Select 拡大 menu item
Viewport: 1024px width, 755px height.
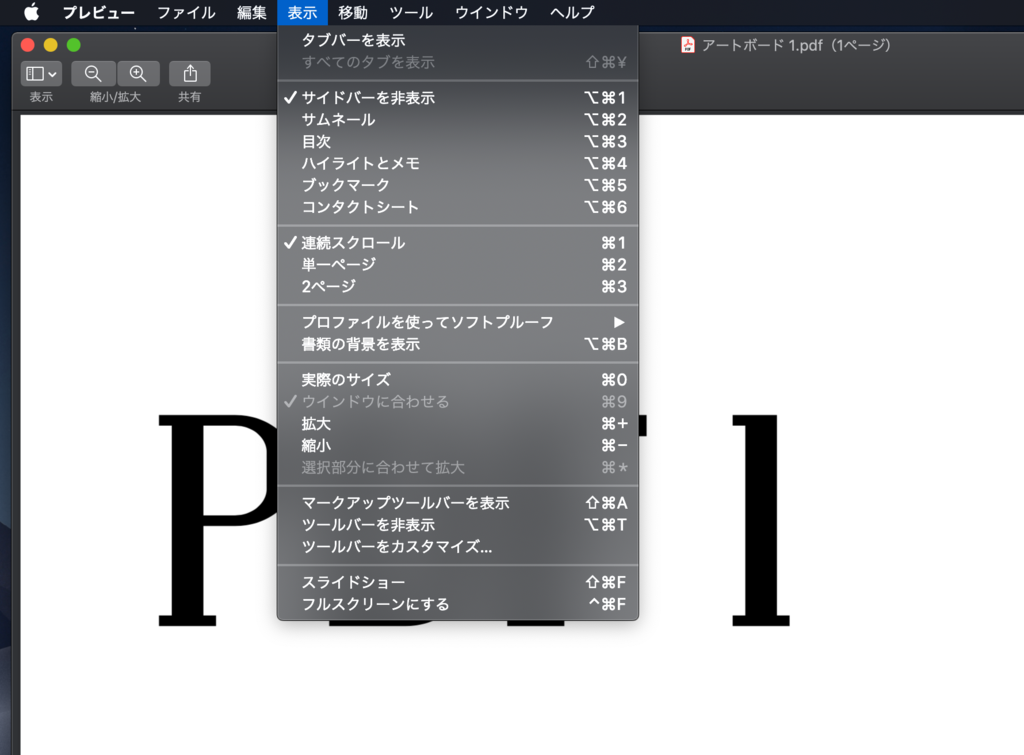[458, 424]
